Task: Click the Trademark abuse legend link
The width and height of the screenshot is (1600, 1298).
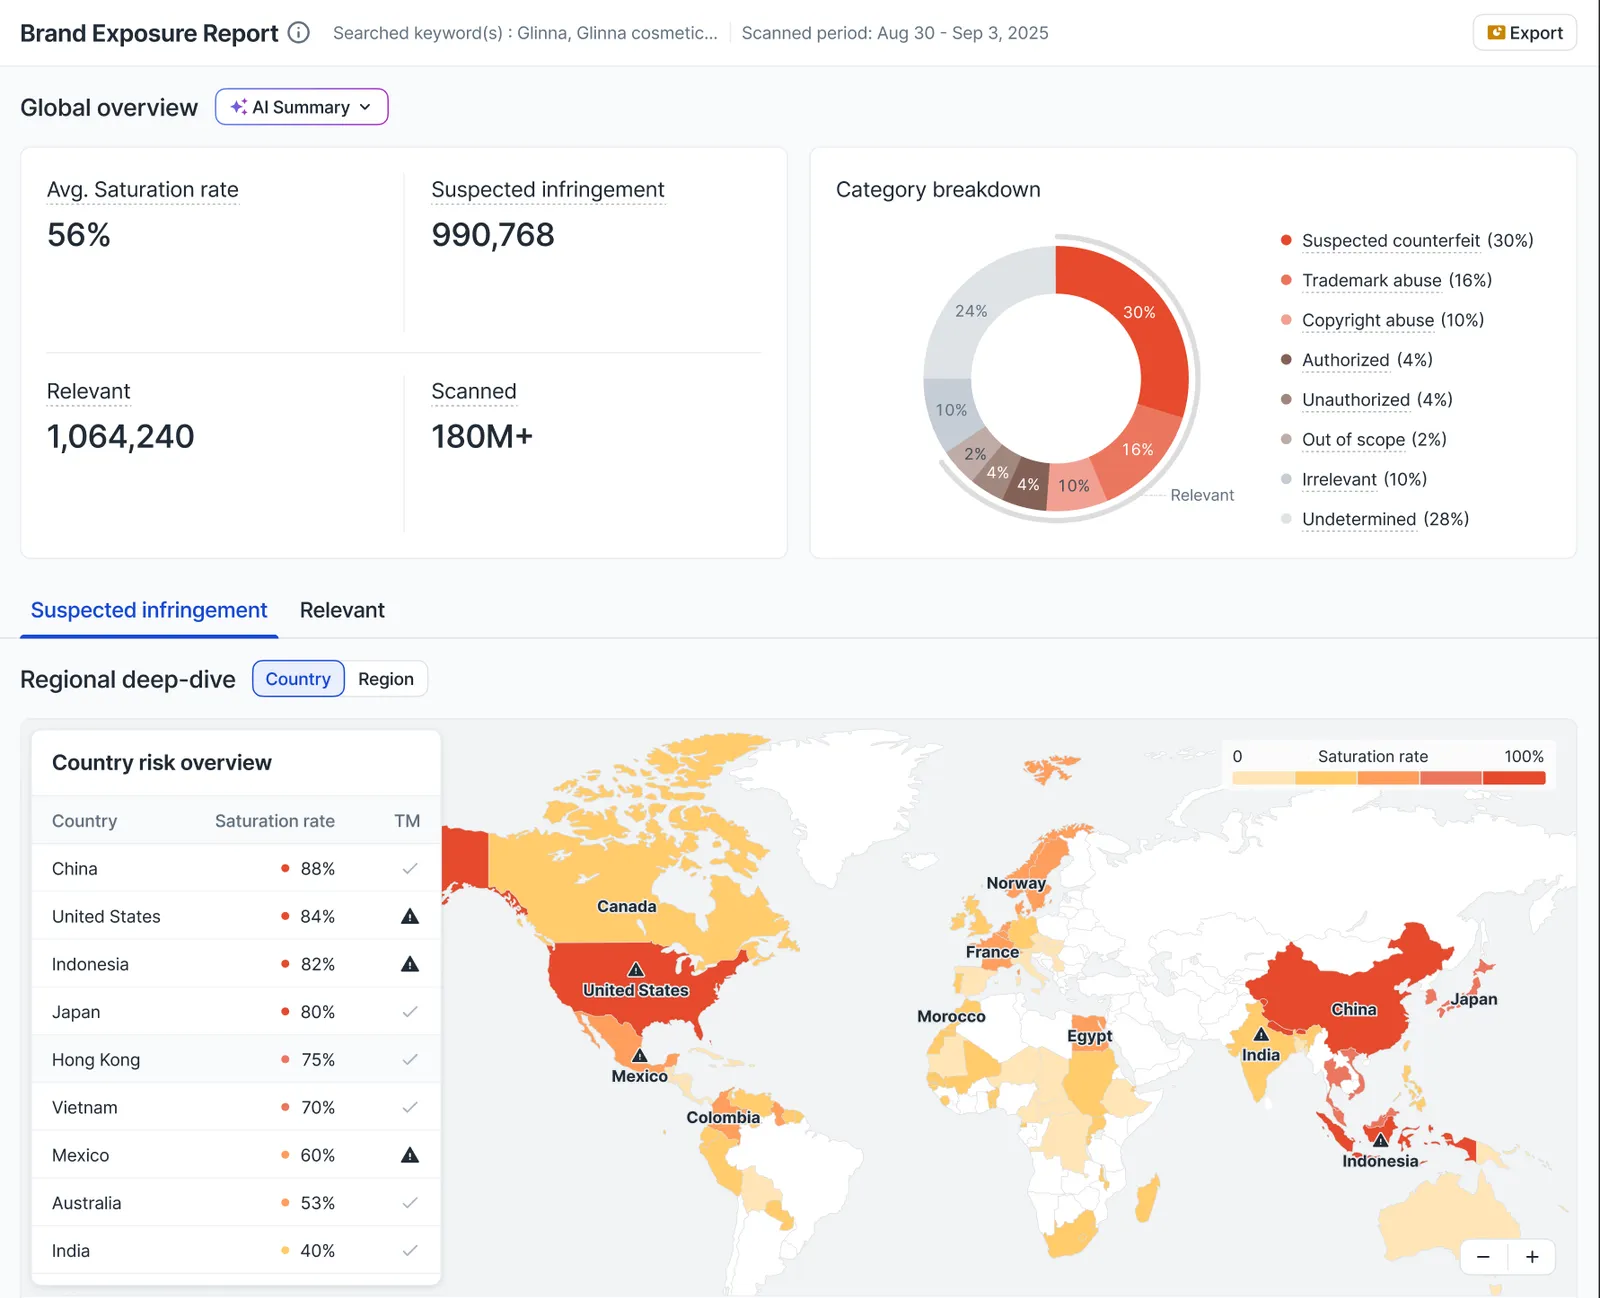Action: [x=1372, y=281]
